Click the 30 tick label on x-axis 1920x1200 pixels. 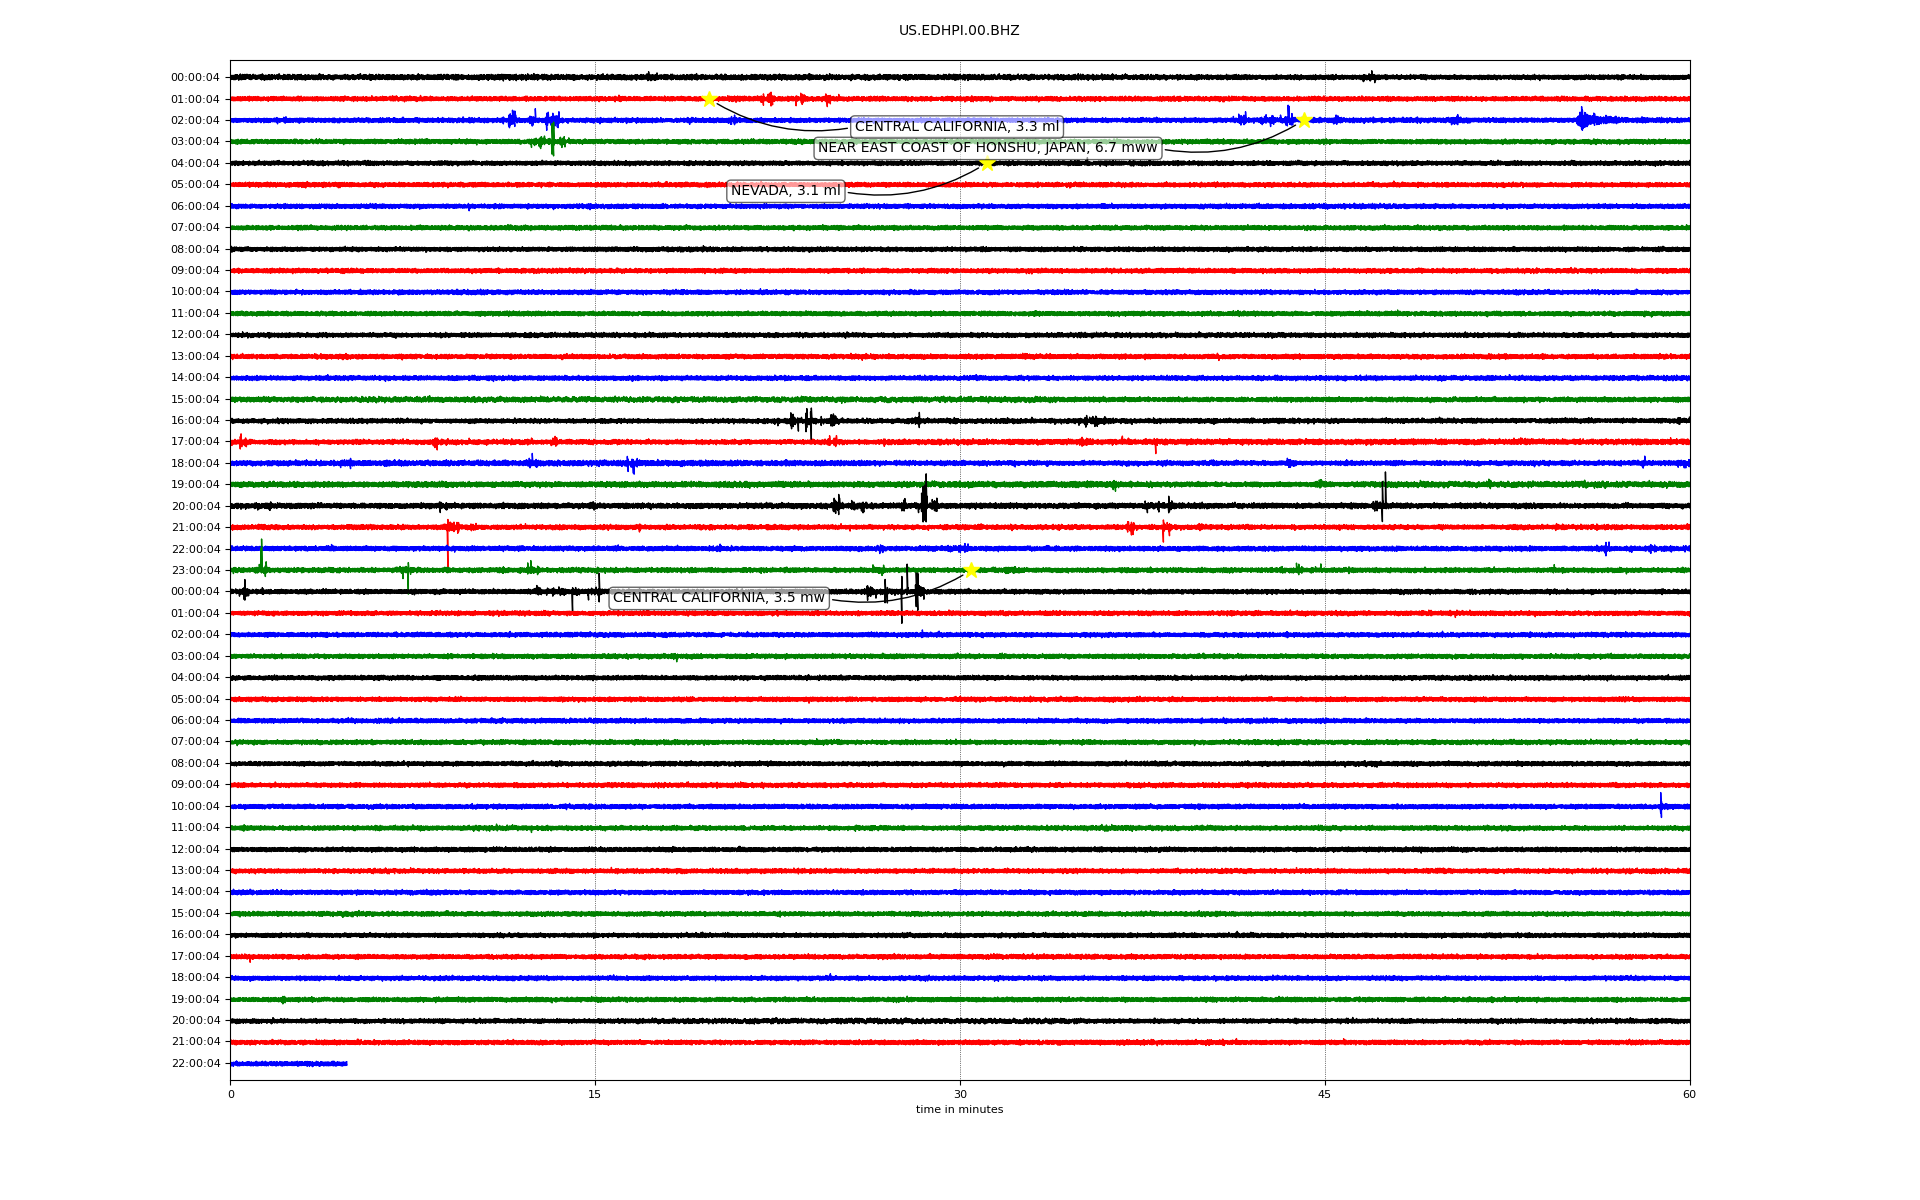[x=960, y=1094]
